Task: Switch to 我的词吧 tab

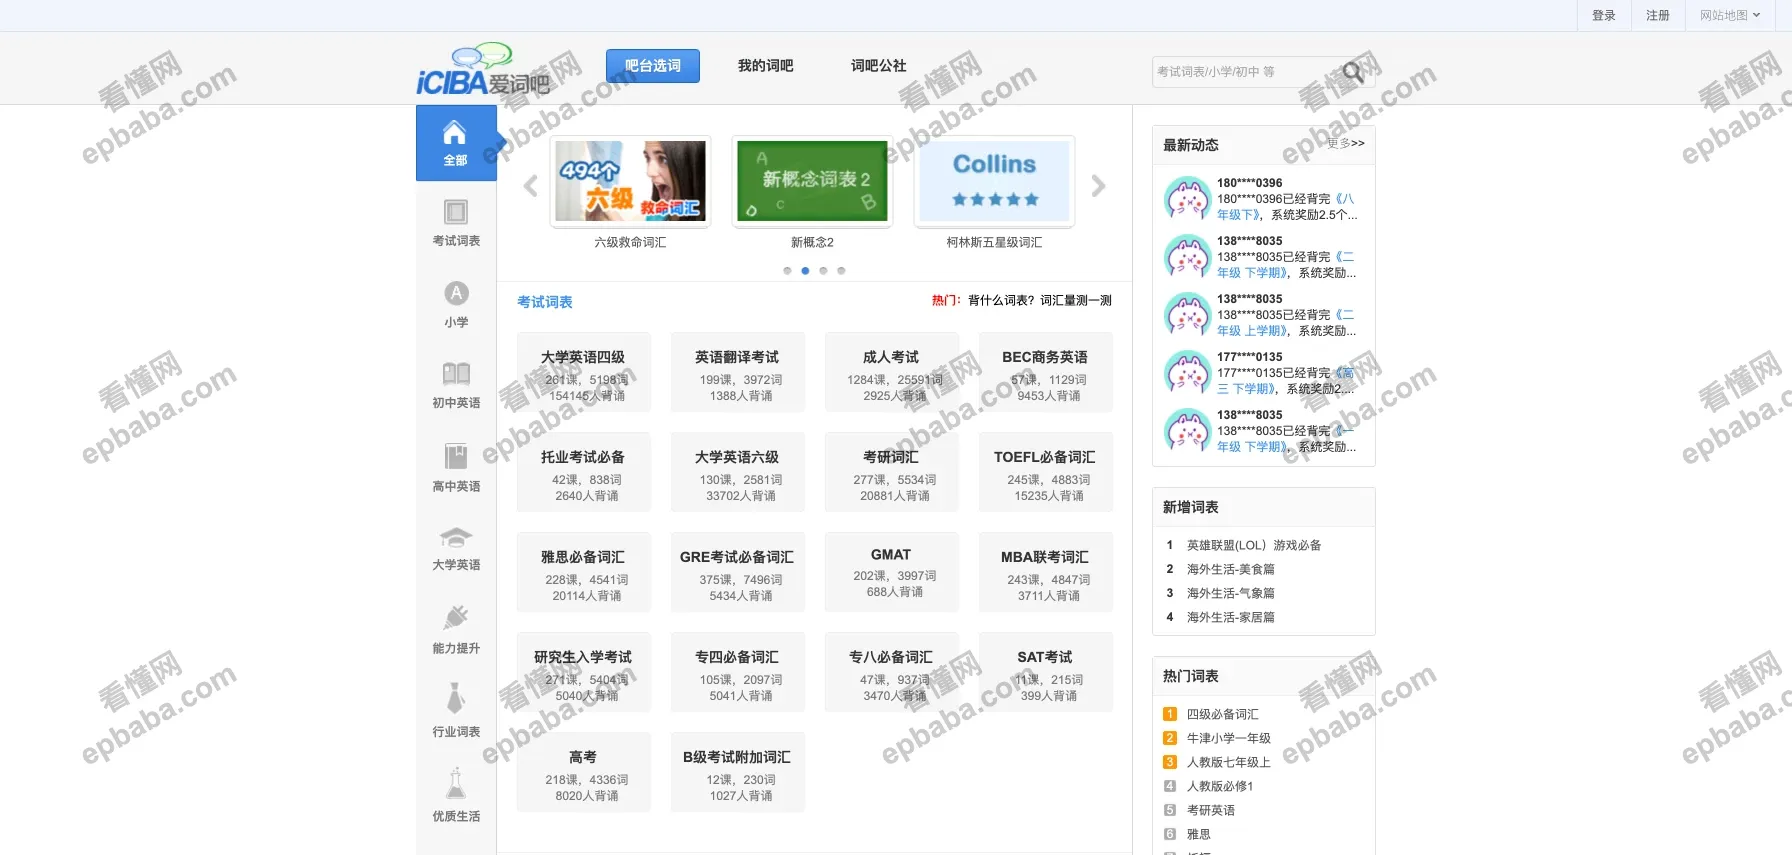Action: [x=766, y=66]
